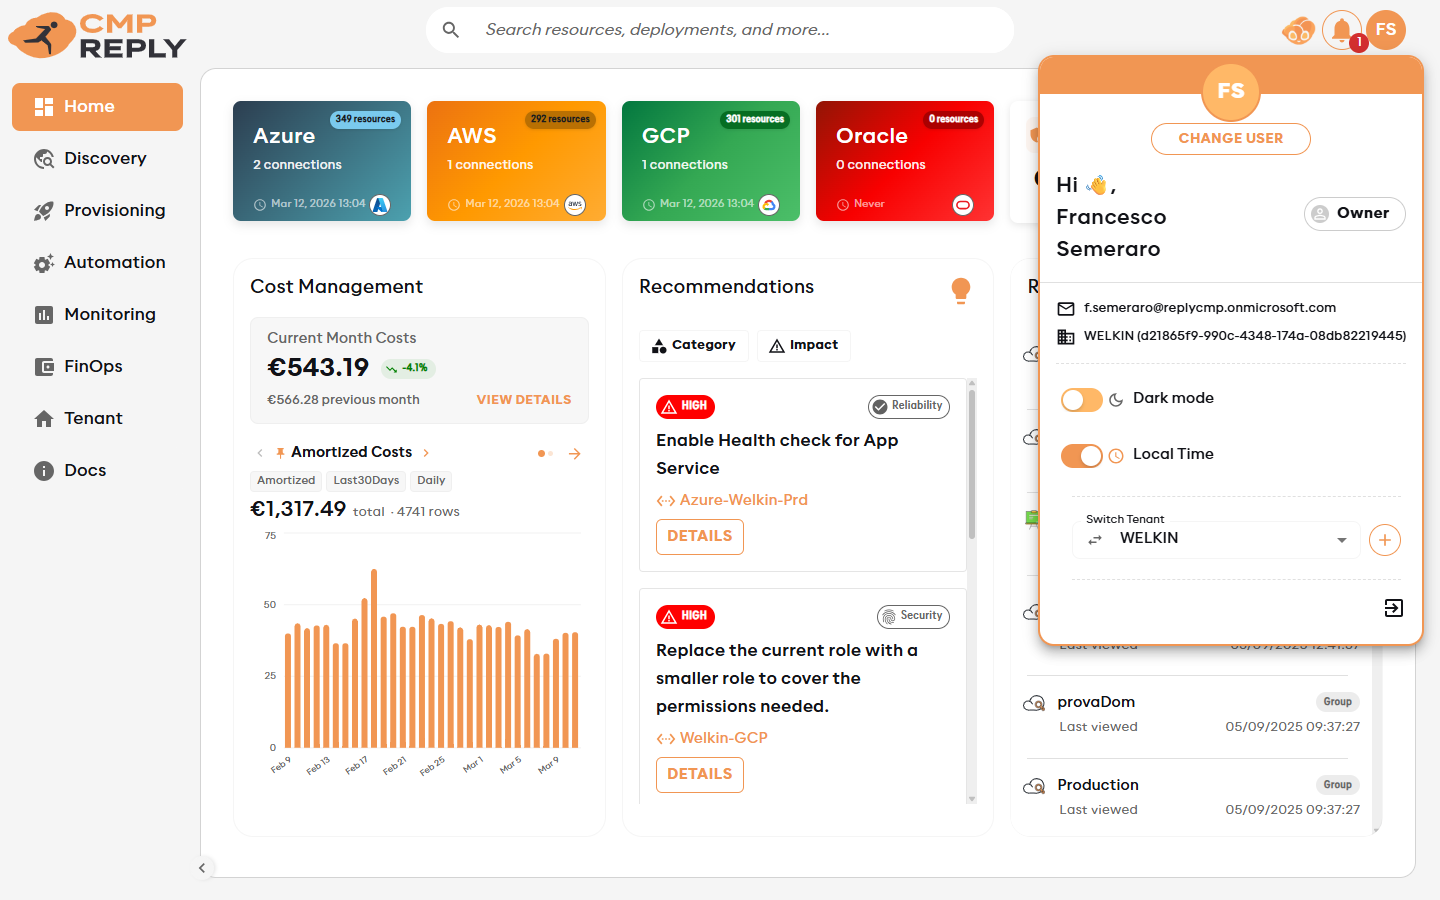Viewport: 1440px width, 900px height.
Task: Click VIEW DETAILS for current month costs
Action: click(523, 400)
